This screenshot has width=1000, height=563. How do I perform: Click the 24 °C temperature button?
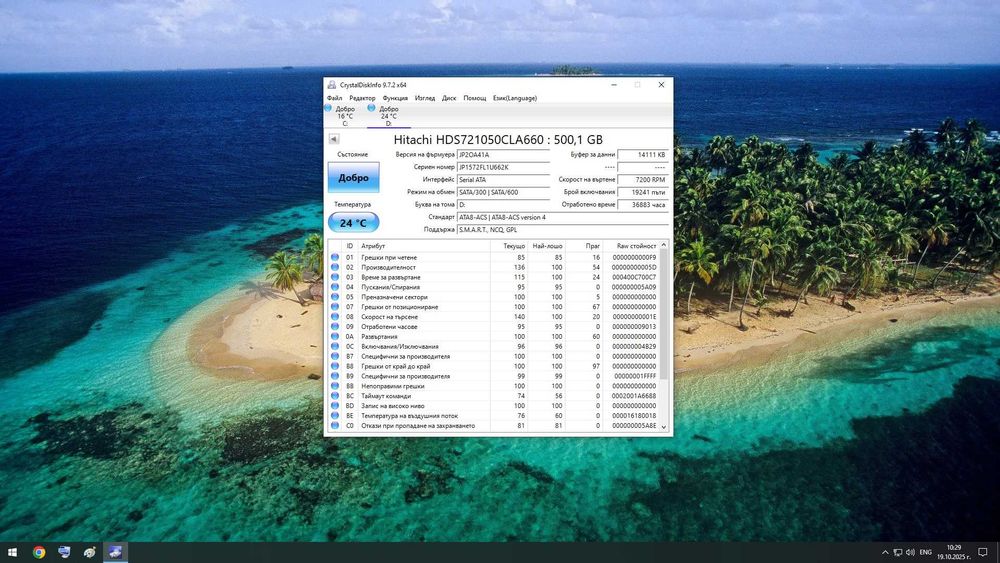pos(353,223)
